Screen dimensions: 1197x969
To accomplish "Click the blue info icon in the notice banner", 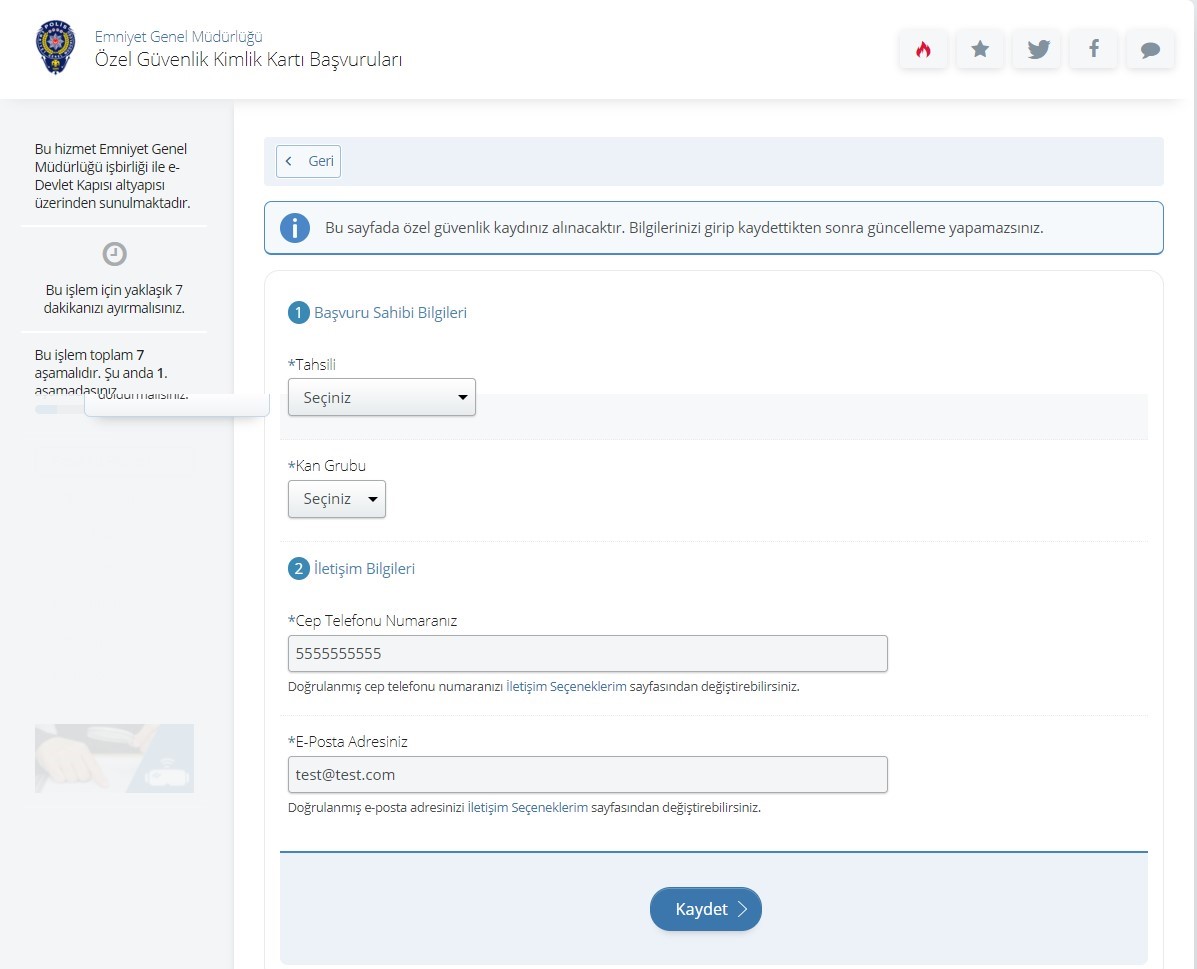I will (294, 228).
